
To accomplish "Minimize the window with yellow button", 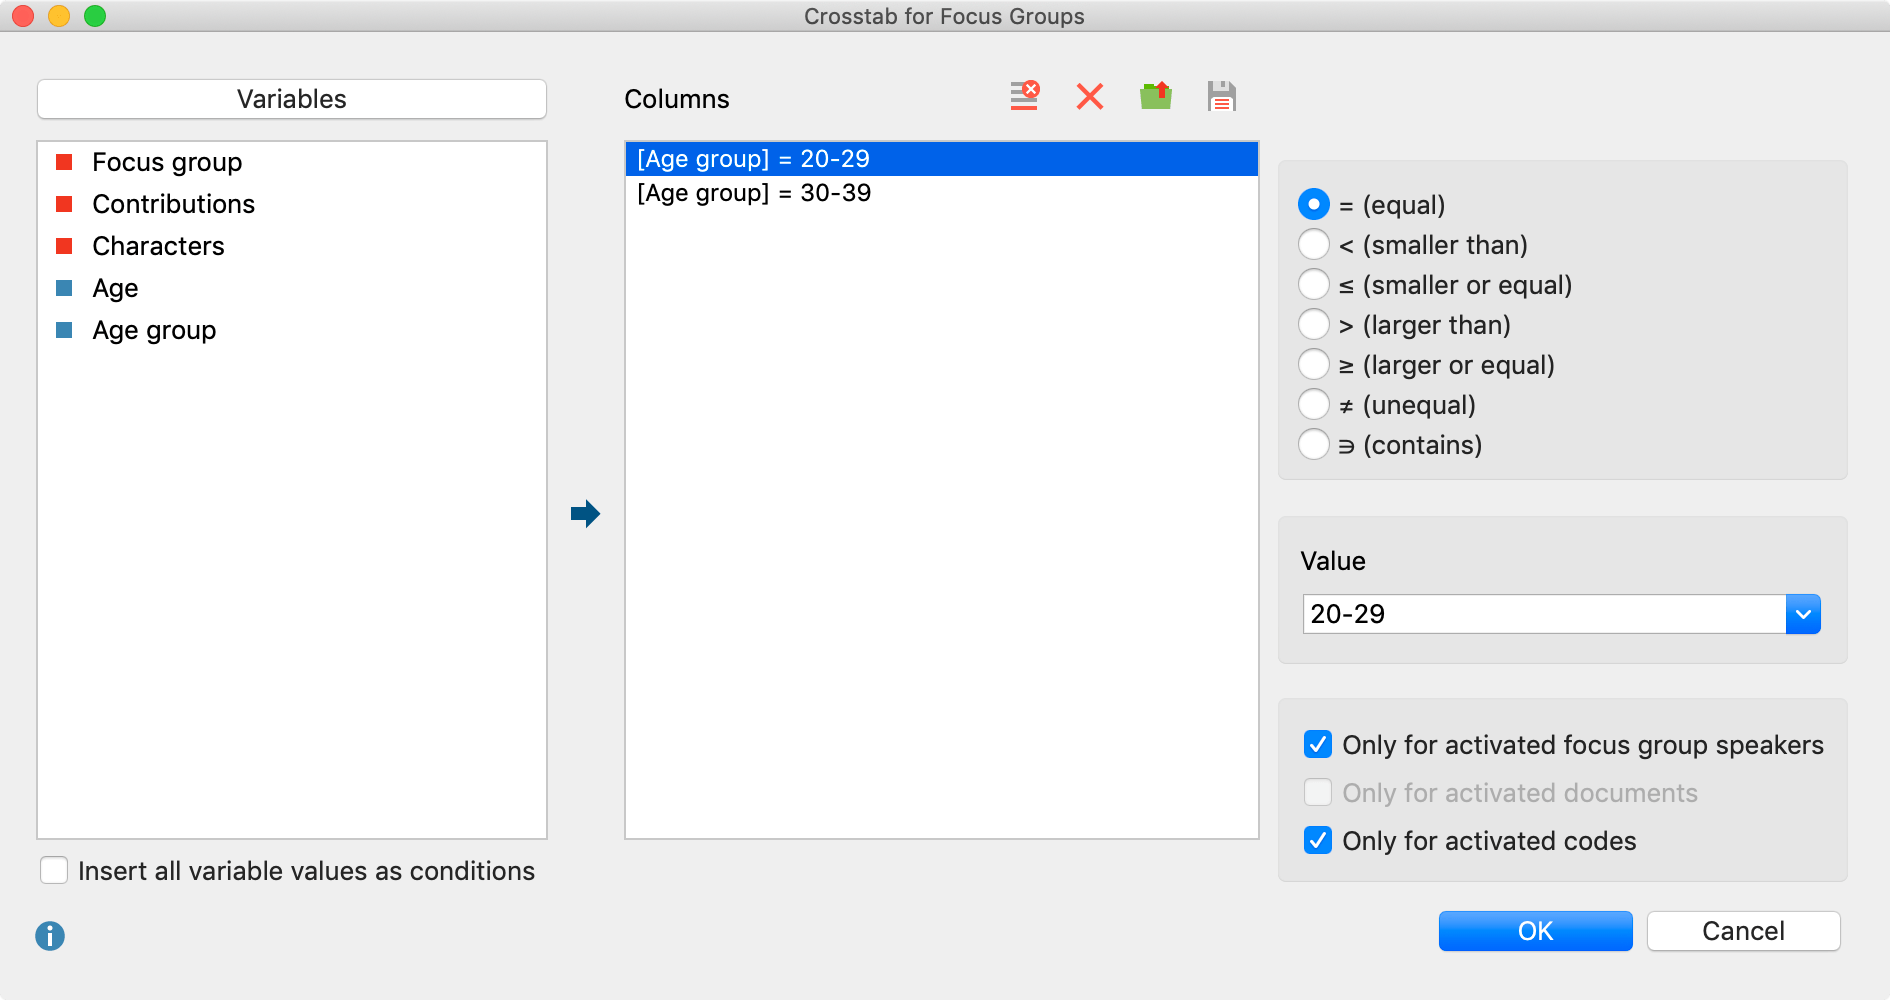I will pyautogui.click(x=59, y=16).
